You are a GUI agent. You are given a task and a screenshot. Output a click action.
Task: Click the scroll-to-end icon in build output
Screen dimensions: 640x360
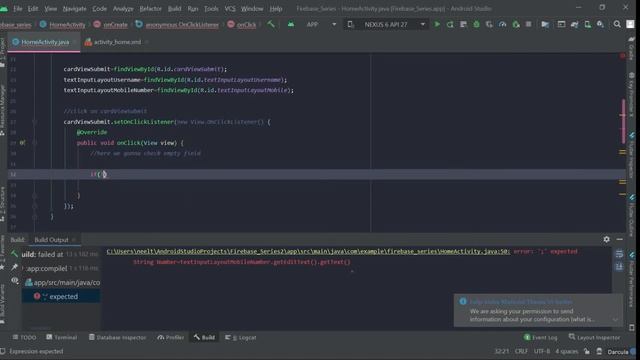coord(619,267)
